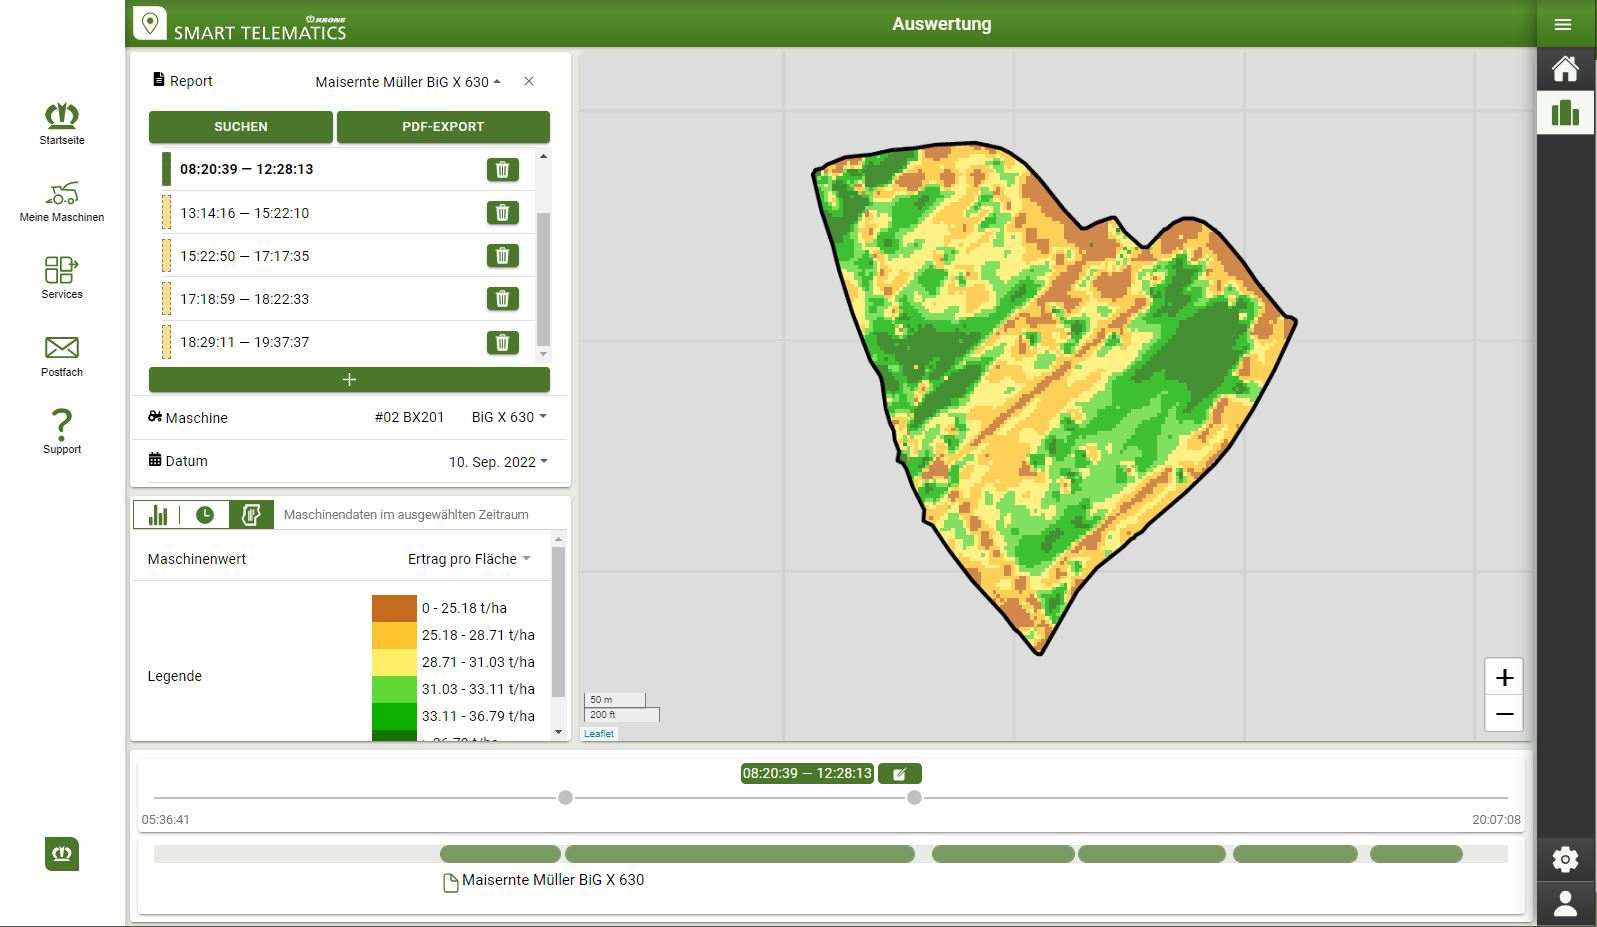Screen dimensions: 1597x927
Task: Go to home via house icon
Action: coord(1565,69)
